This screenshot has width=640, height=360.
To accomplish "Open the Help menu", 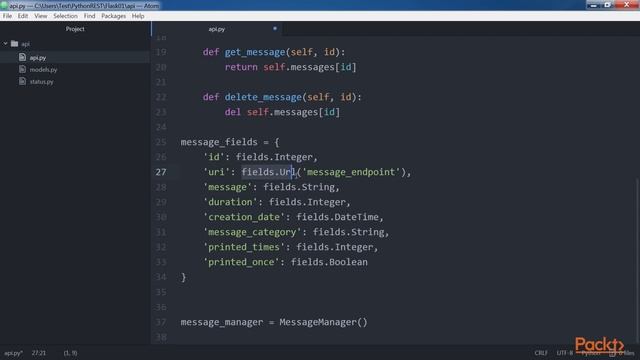I will point(138,16).
